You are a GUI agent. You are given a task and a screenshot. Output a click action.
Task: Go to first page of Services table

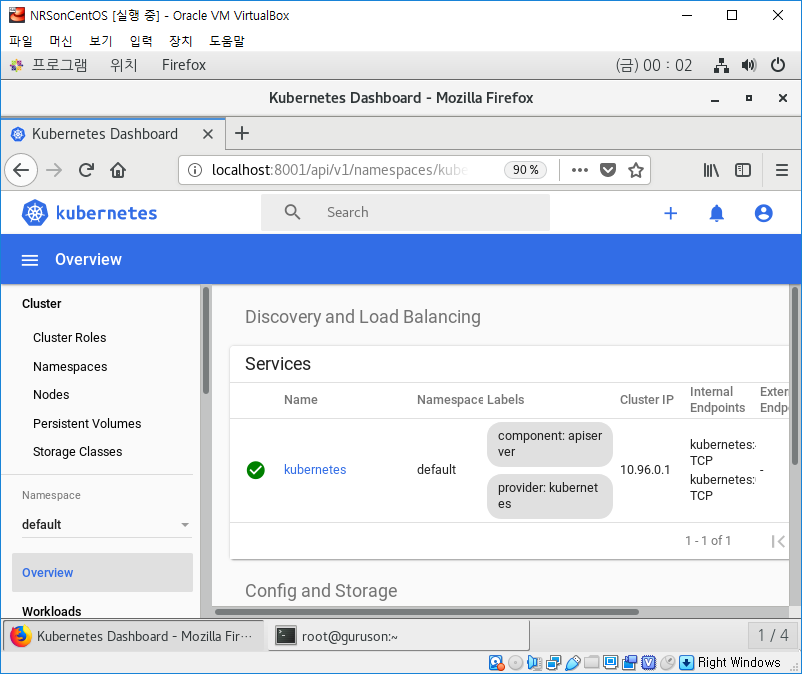(778, 541)
